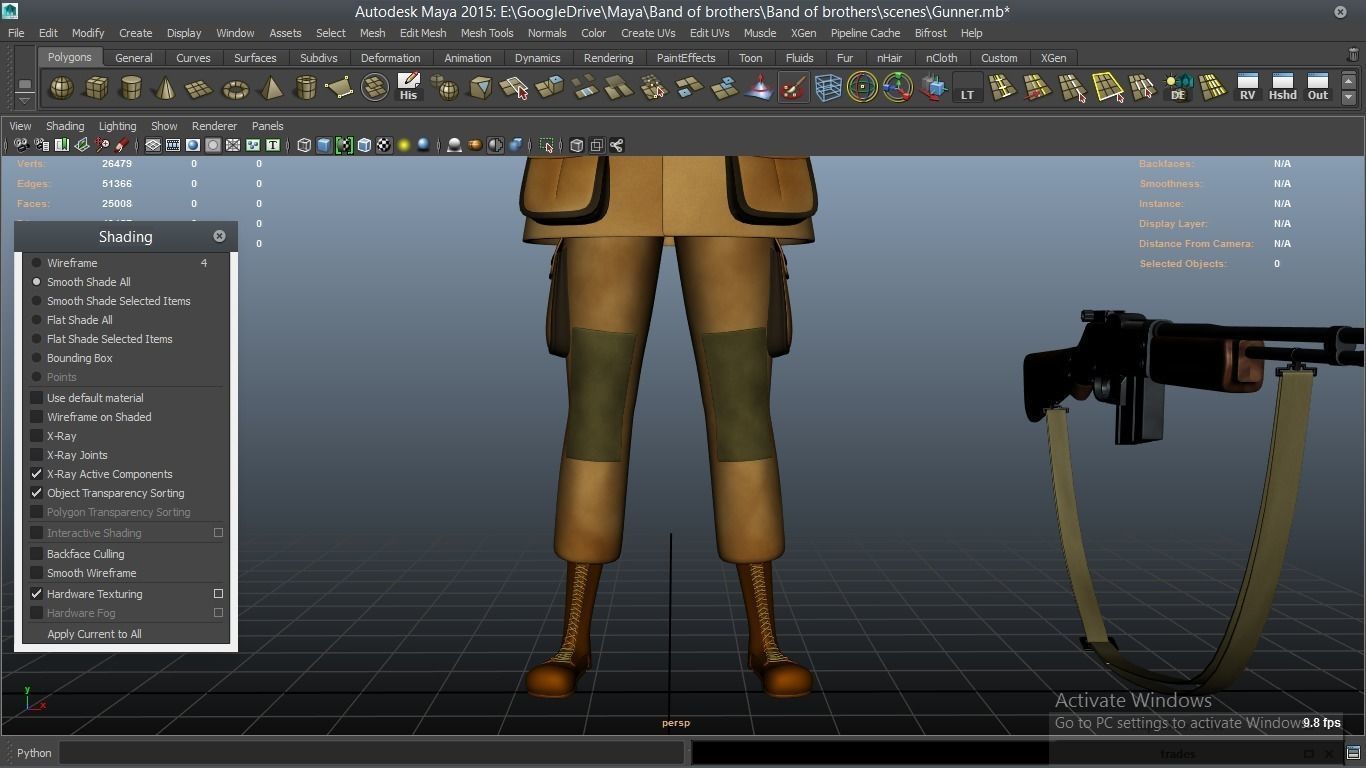Create a polygon cone from the shelf
Viewport: 1366px width, 768px height.
click(165, 88)
